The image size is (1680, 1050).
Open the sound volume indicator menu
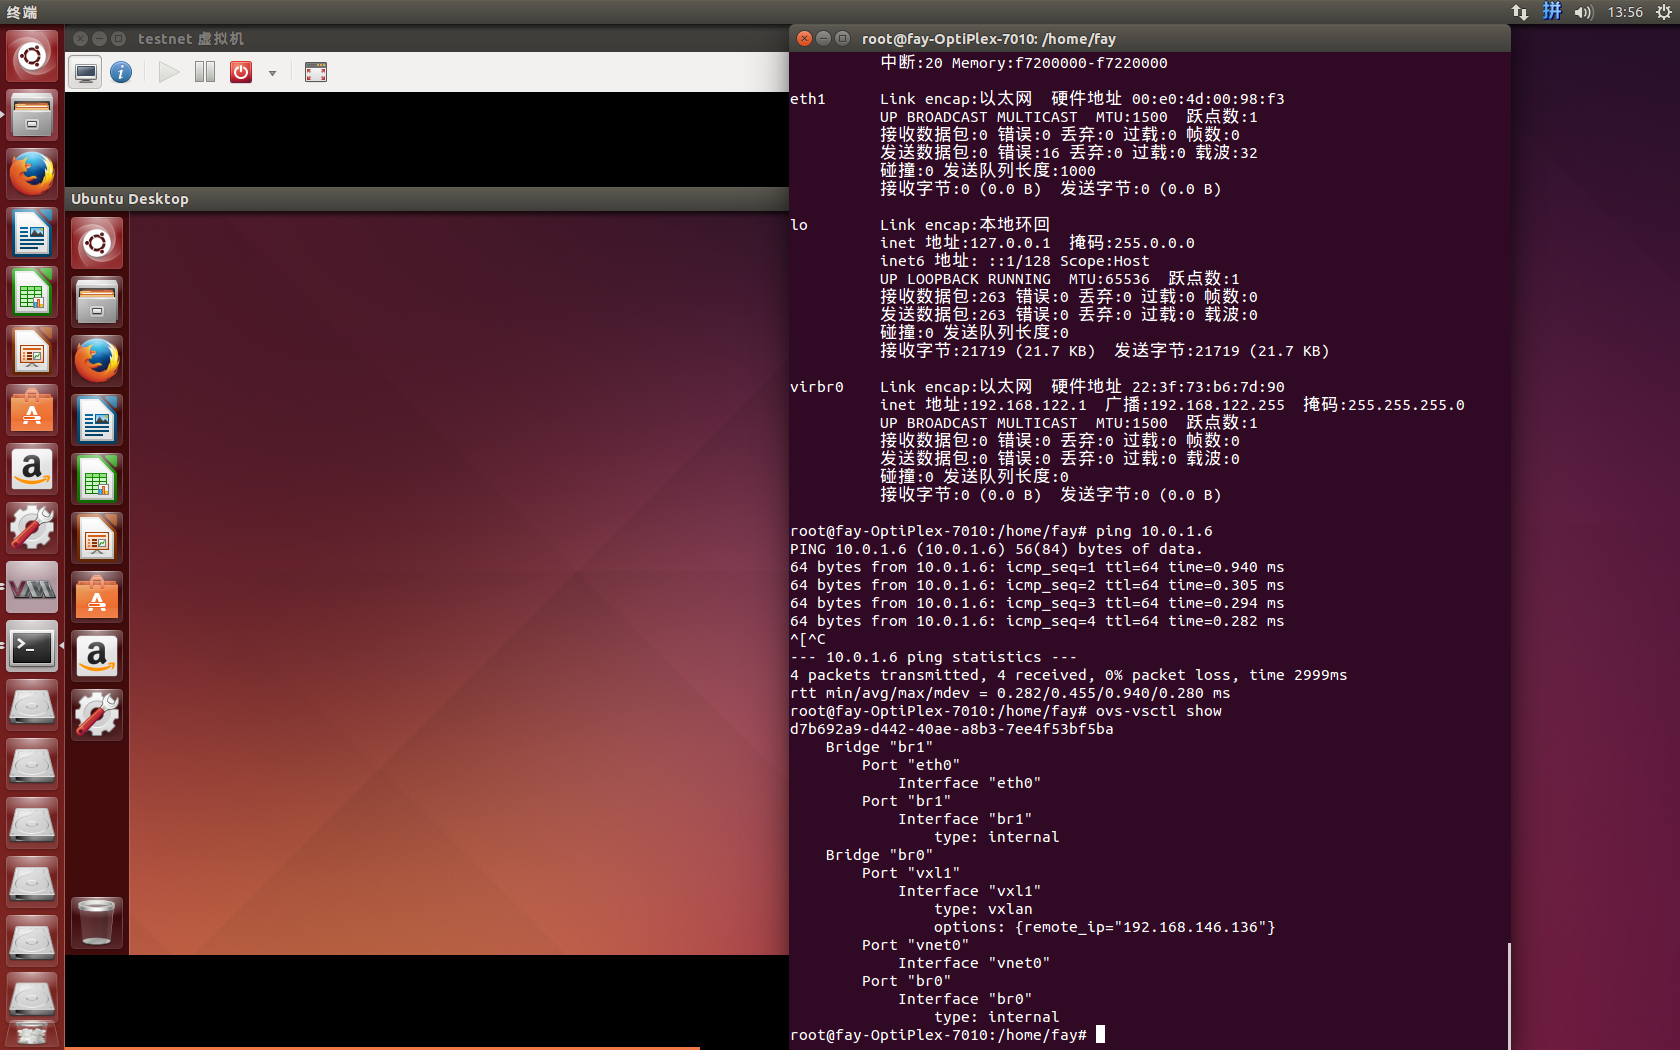click(1584, 12)
